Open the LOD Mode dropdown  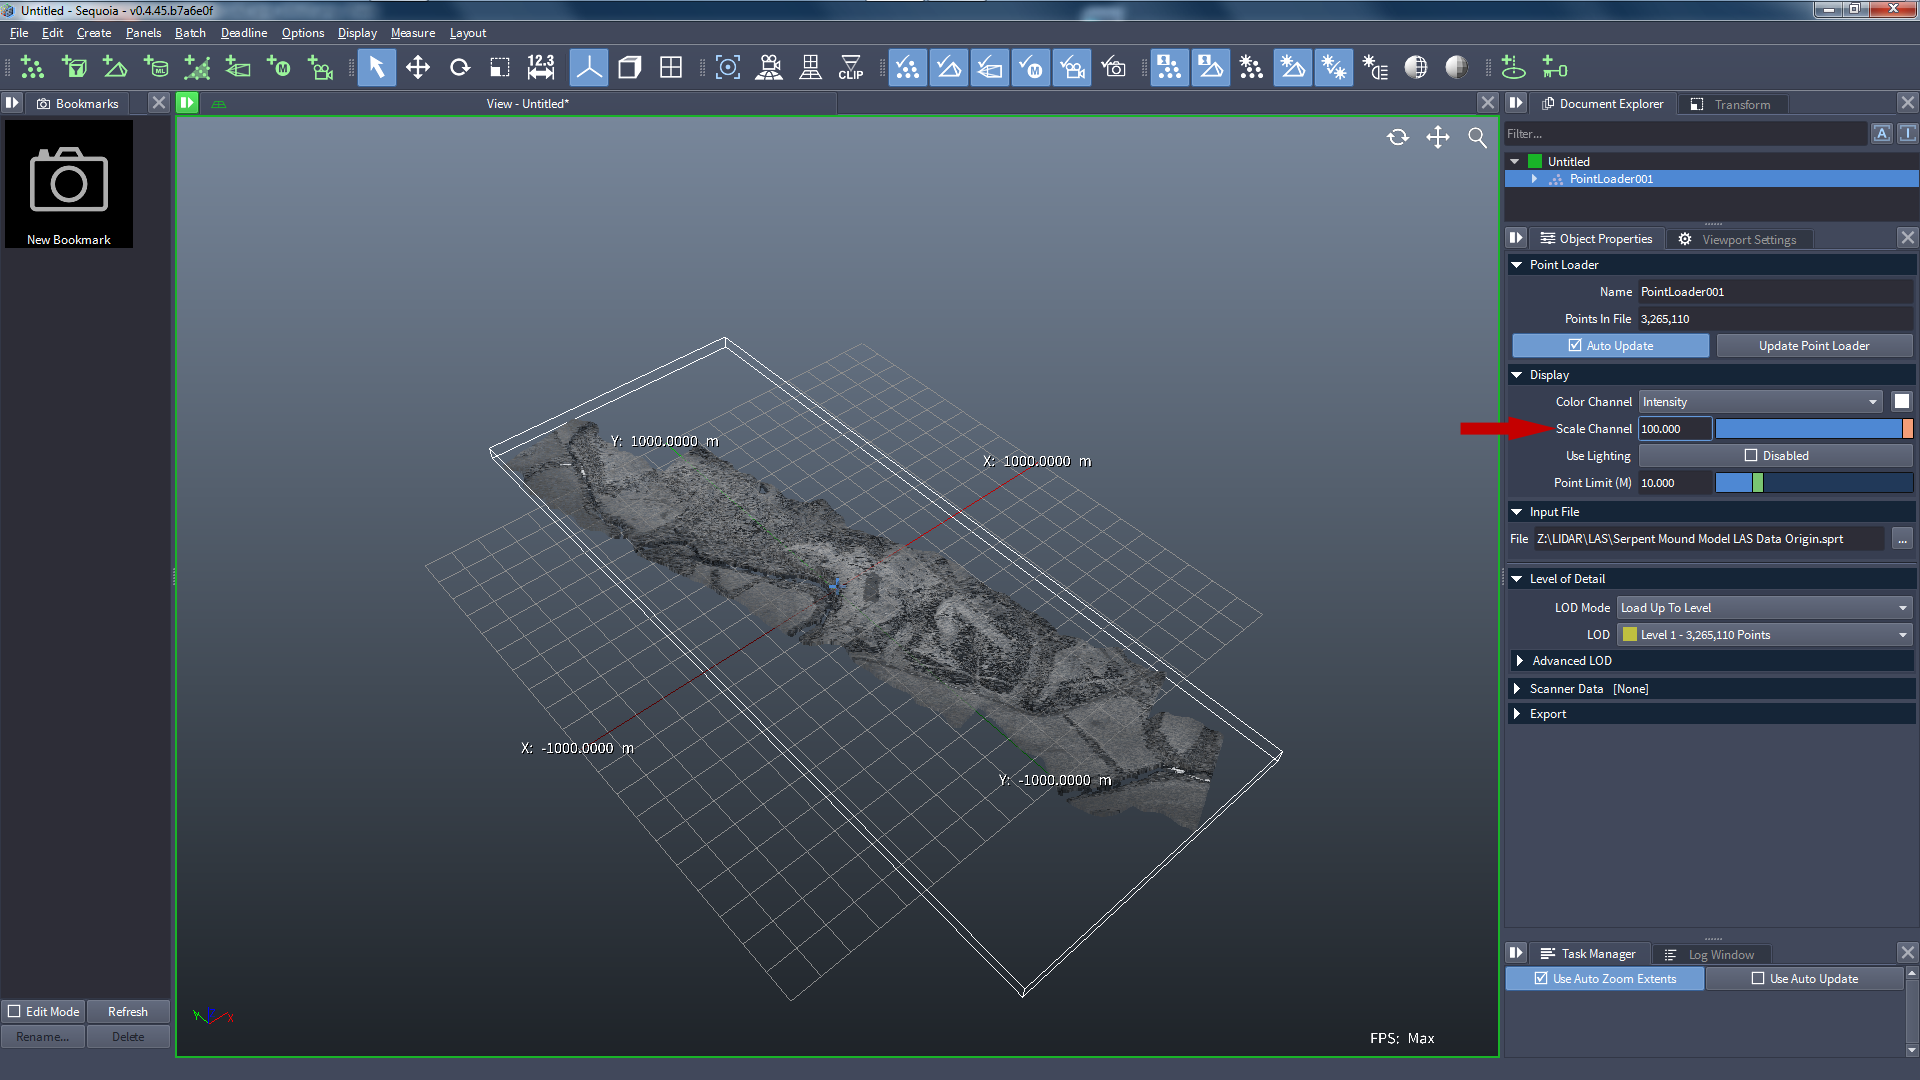pyautogui.click(x=1765, y=607)
